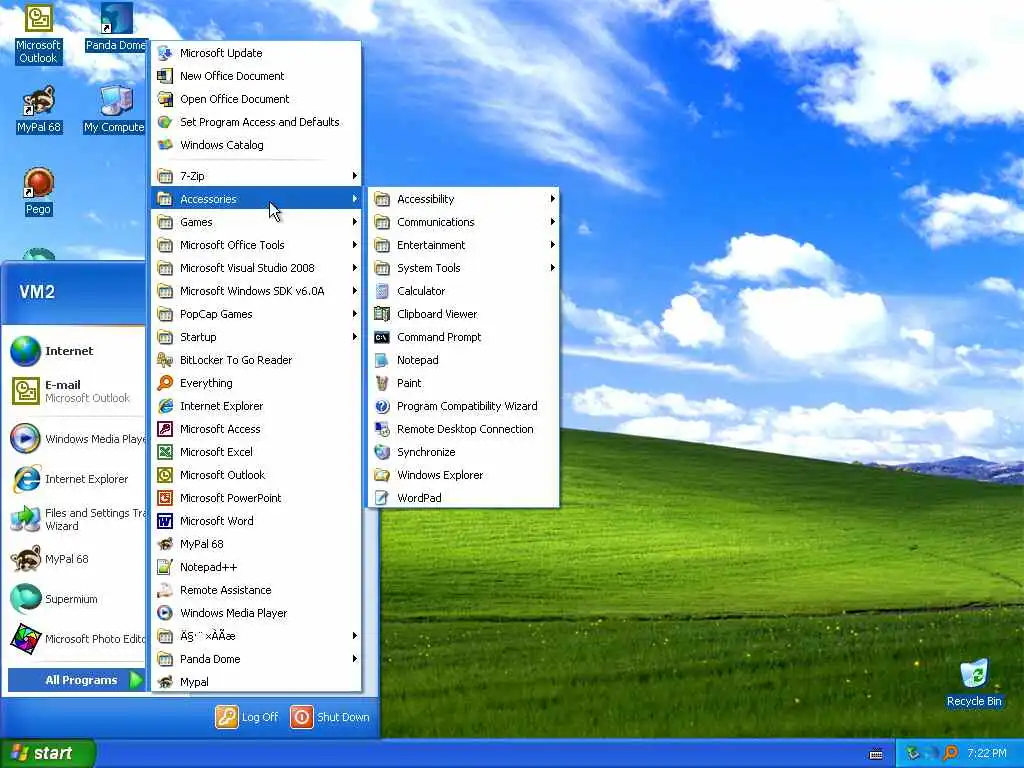This screenshot has height=768, width=1024.
Task: Open Windows Catalog
Action: point(256,145)
